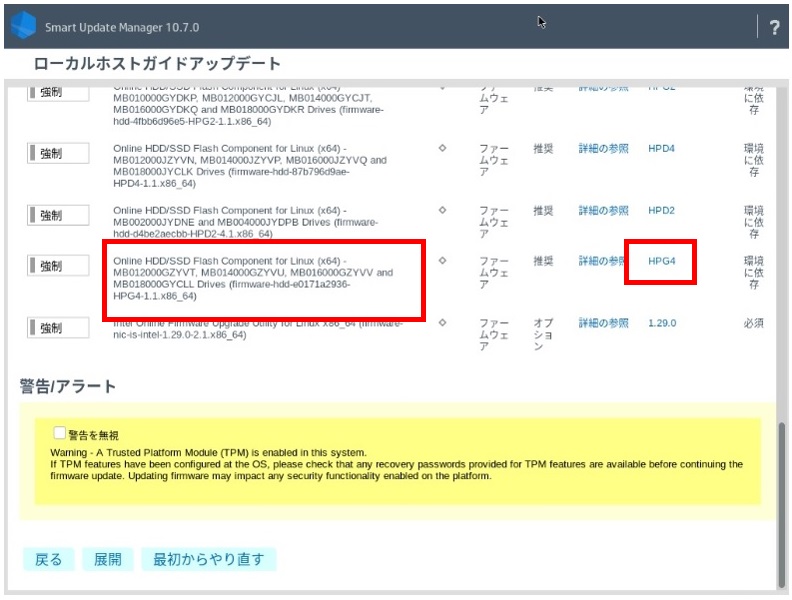Click the vertical scrollbar thumb on the right
792x600 pixels.
click(x=782, y=503)
